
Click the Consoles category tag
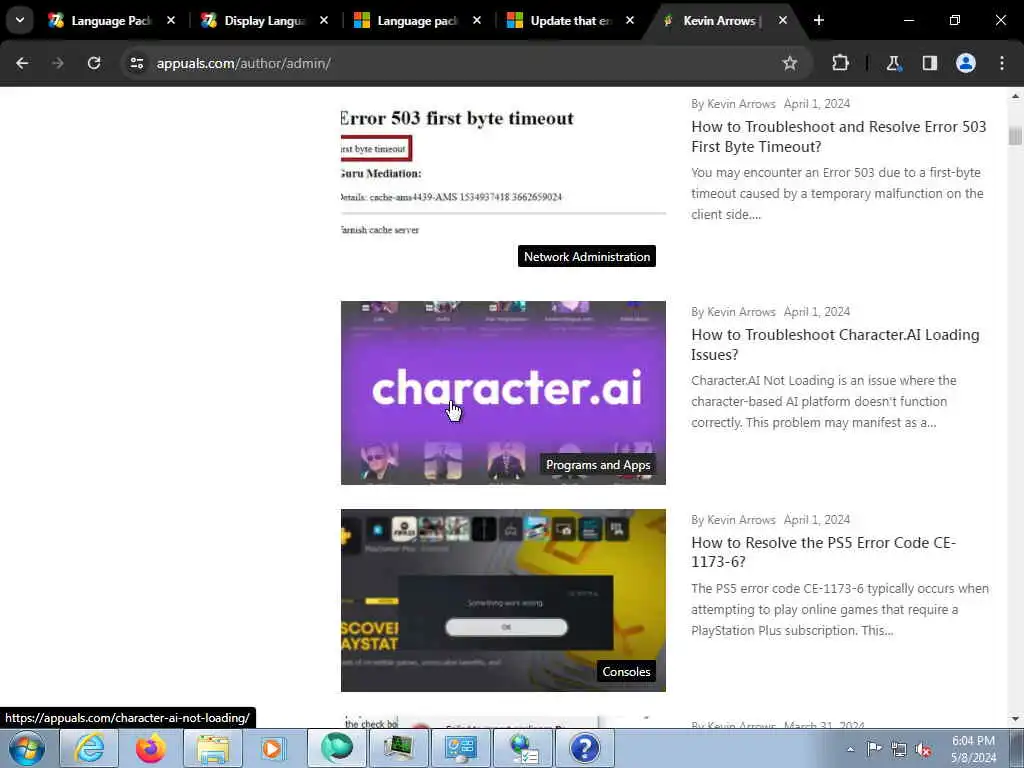[x=626, y=671]
